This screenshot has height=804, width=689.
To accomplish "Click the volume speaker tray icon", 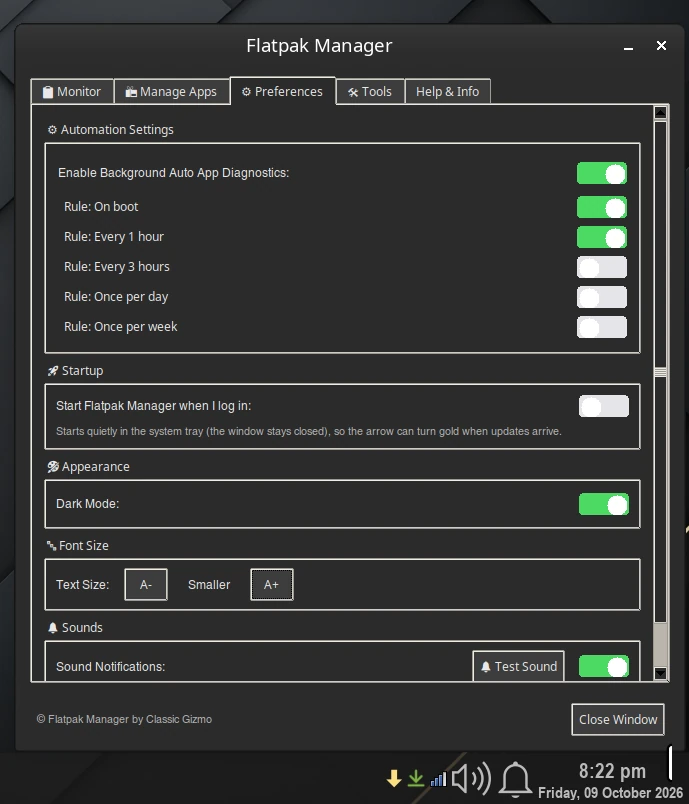I will pos(471,778).
